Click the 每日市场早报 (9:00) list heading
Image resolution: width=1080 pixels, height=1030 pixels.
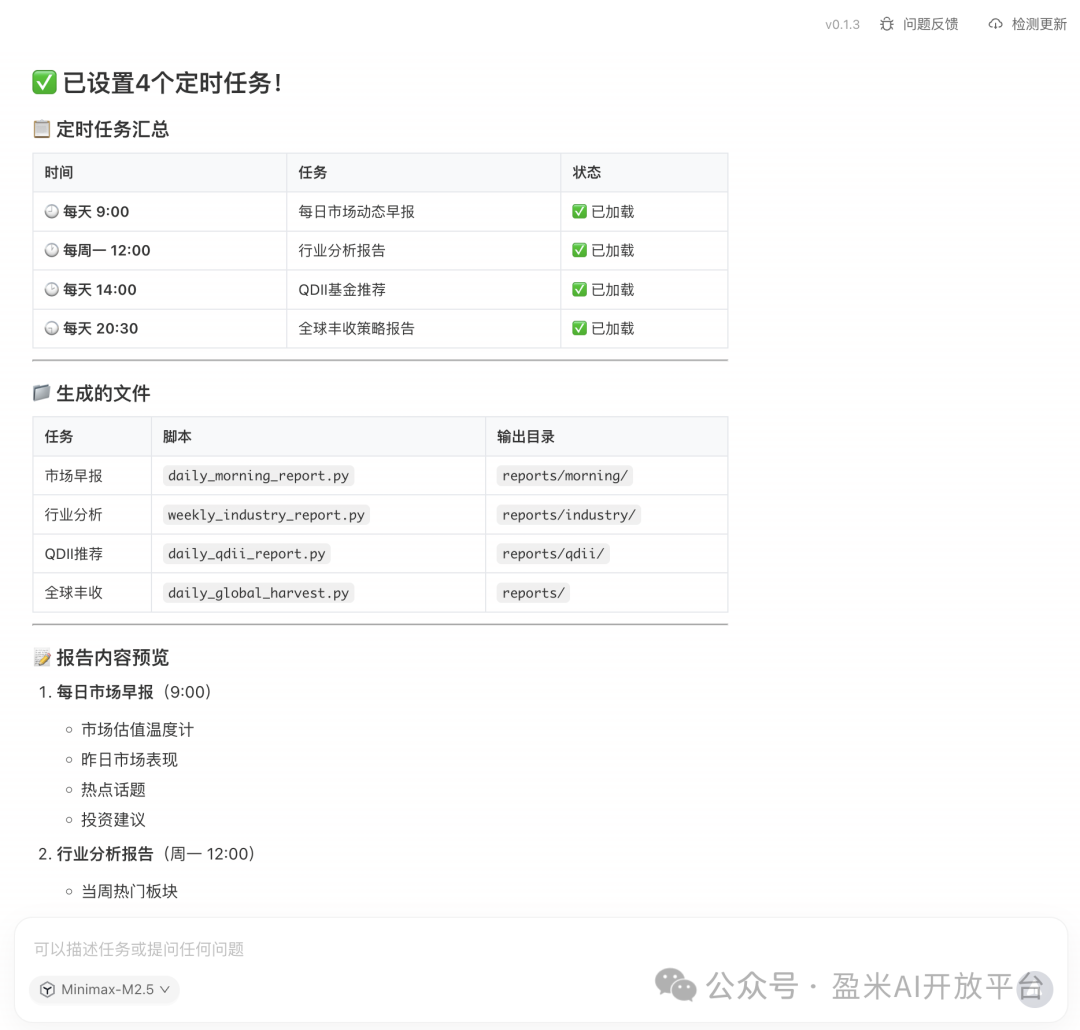134,692
